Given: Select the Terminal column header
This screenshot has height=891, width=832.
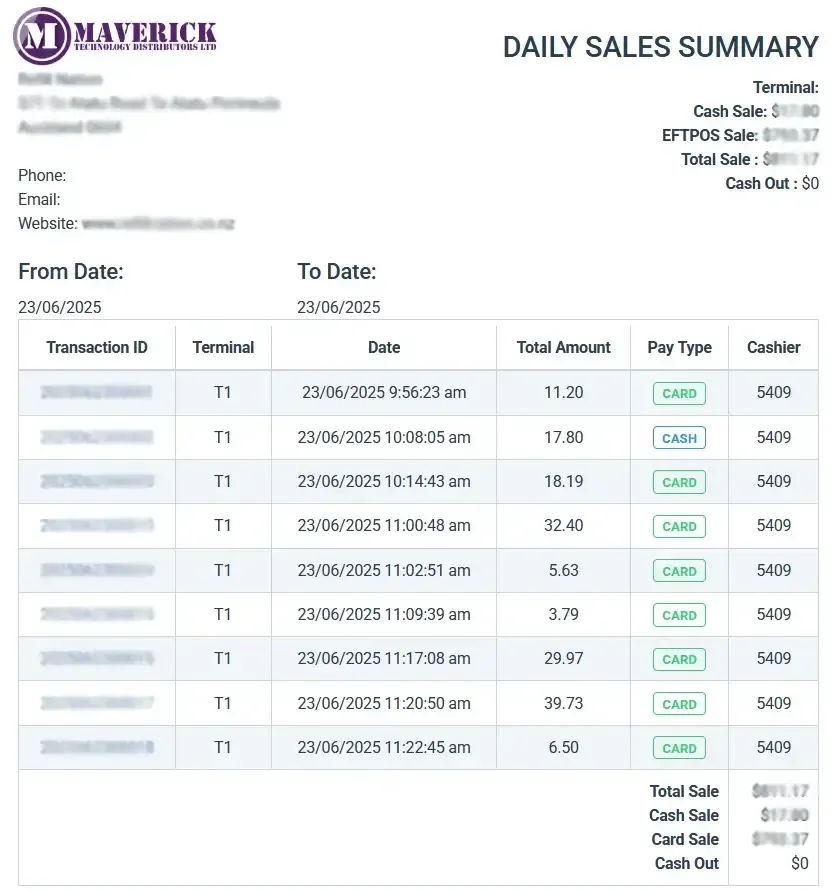Looking at the screenshot, I should tap(223, 347).
